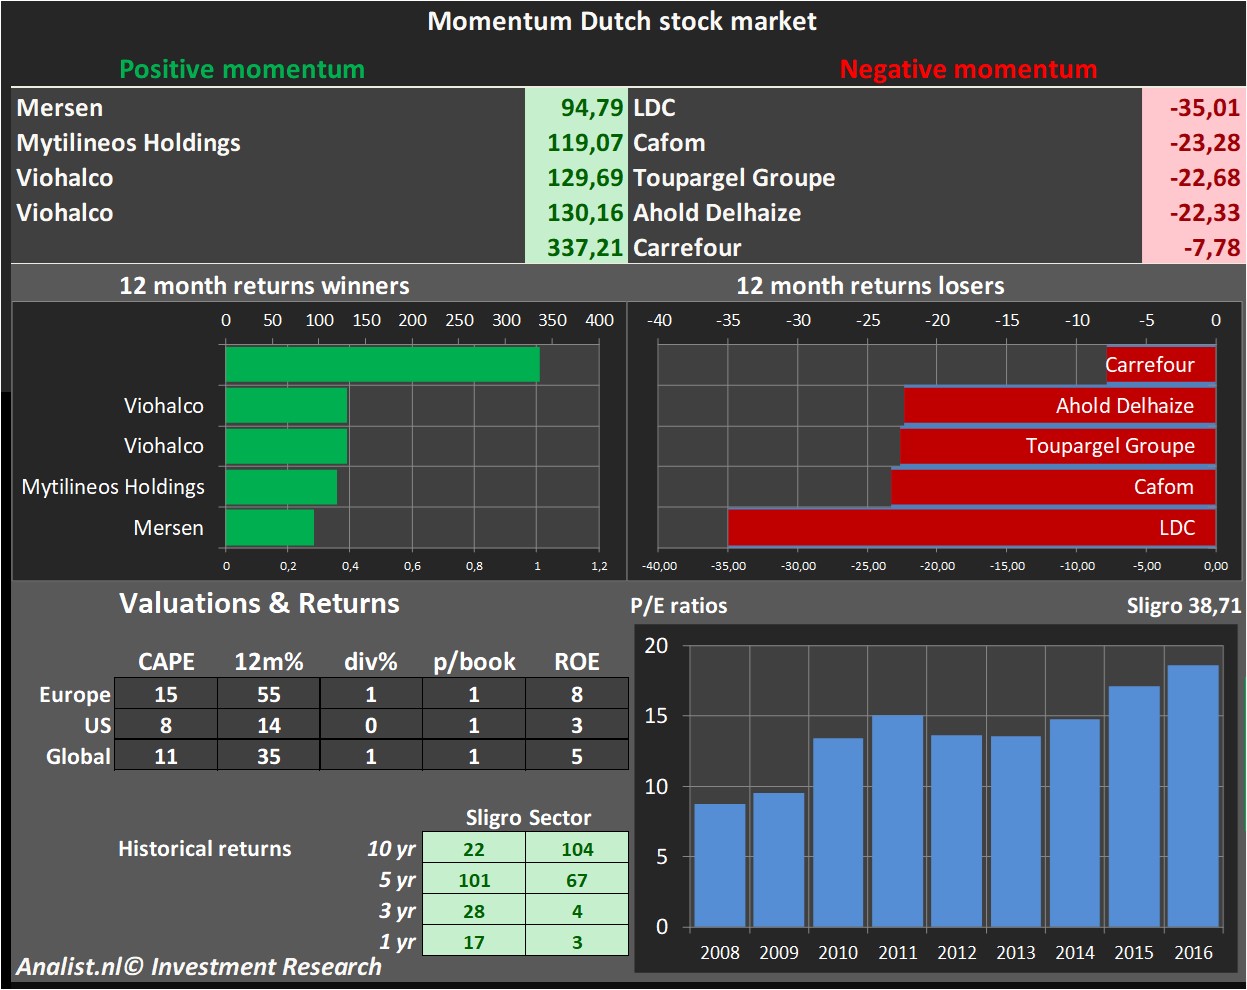Click the 2016 bar in P/E chart
The image size is (1247, 990).
[1193, 796]
